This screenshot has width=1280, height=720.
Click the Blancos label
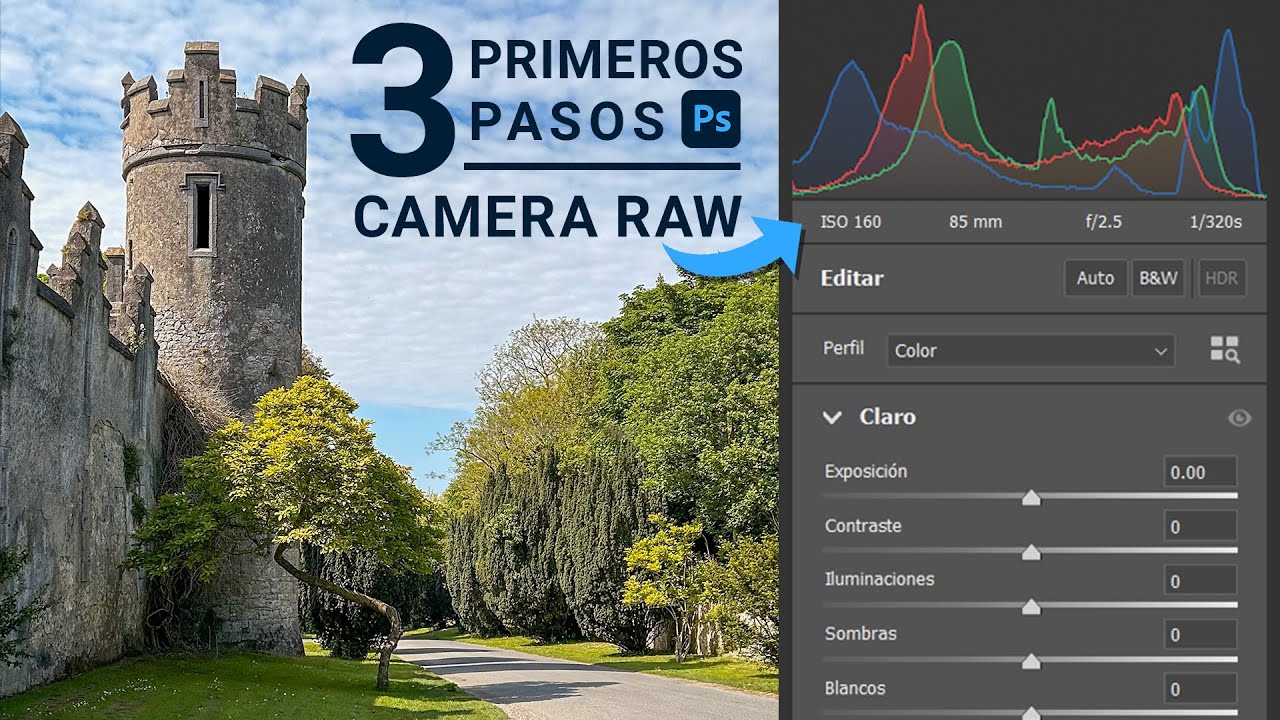(x=855, y=688)
